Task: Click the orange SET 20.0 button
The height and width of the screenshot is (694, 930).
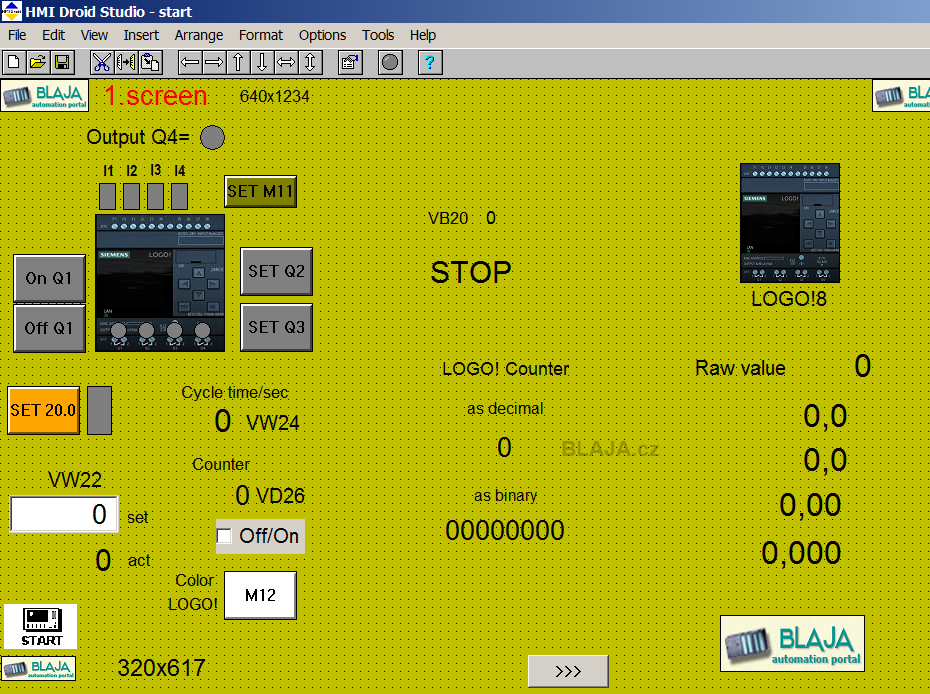Action: coord(44,410)
